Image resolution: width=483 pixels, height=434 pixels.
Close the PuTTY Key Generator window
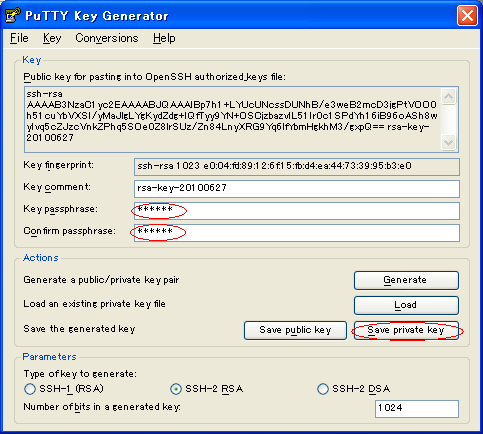click(467, 15)
